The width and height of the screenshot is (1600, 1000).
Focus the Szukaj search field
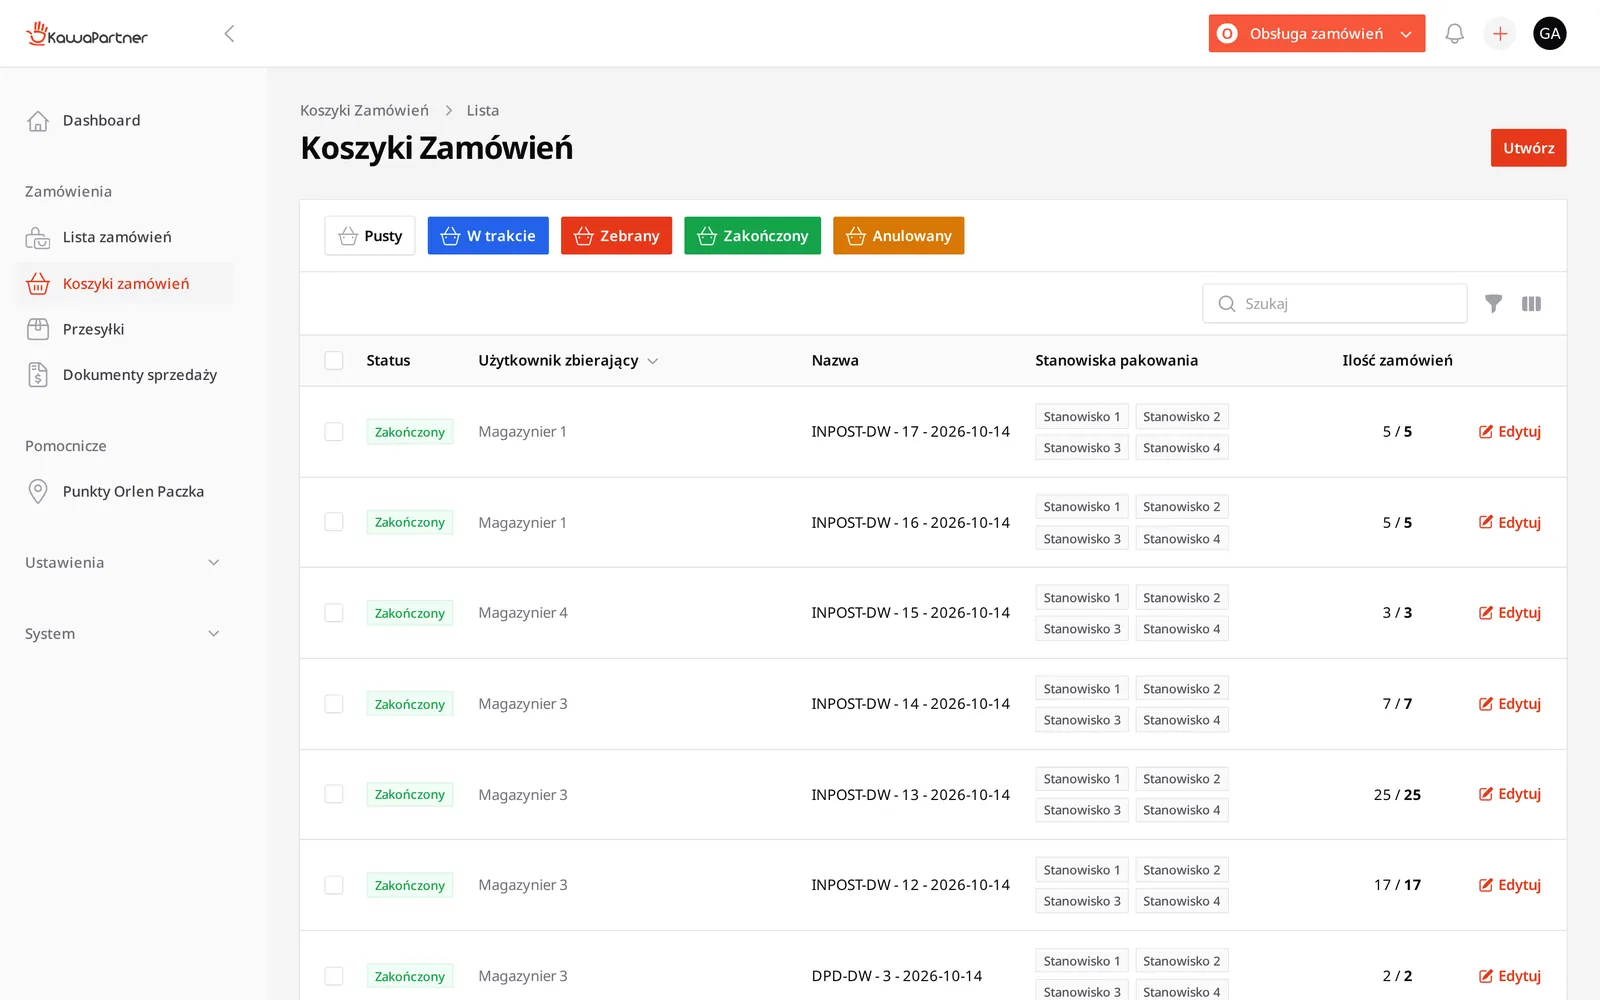click(1335, 304)
